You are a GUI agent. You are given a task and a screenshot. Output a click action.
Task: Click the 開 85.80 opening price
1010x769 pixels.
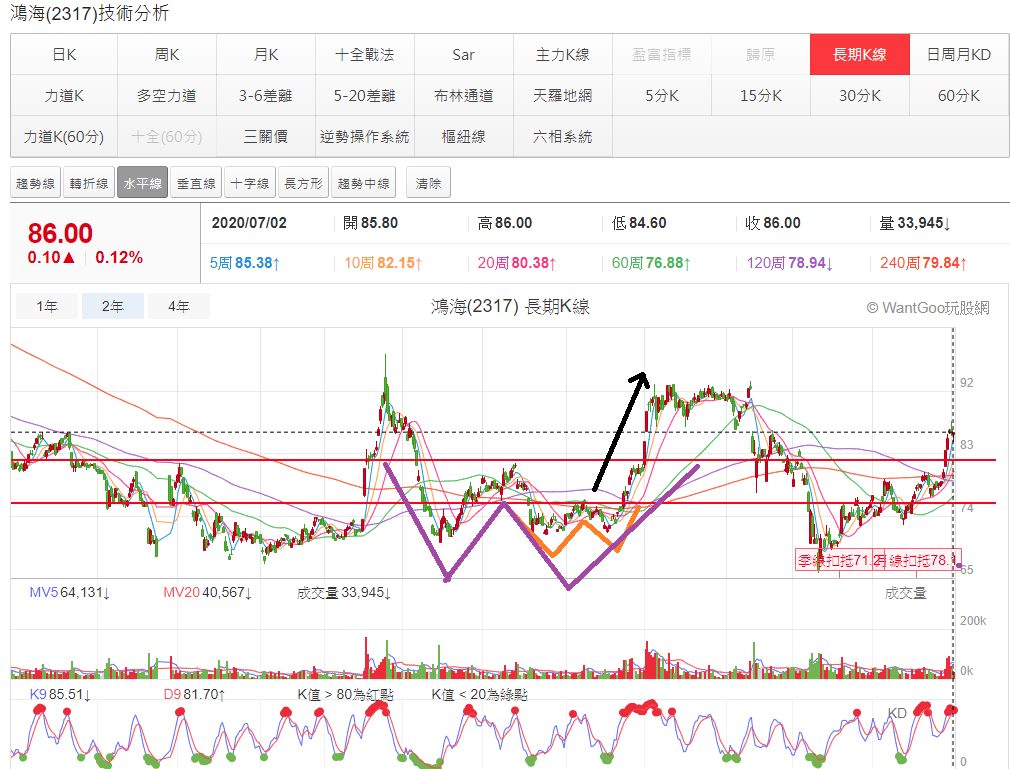pyautogui.click(x=370, y=223)
